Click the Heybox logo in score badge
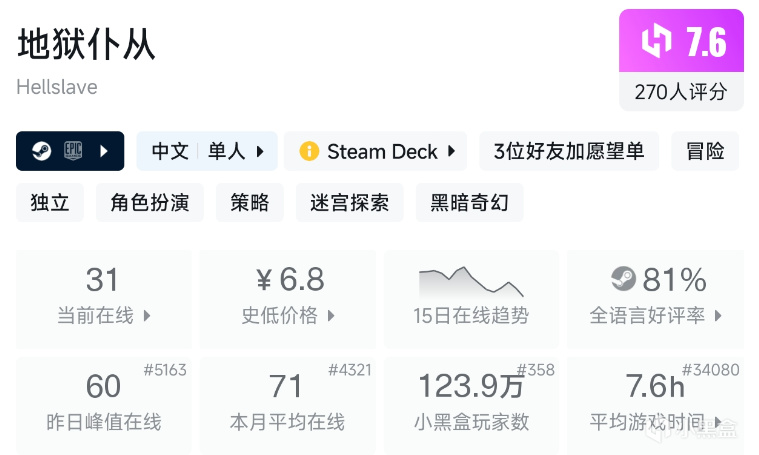 click(656, 41)
